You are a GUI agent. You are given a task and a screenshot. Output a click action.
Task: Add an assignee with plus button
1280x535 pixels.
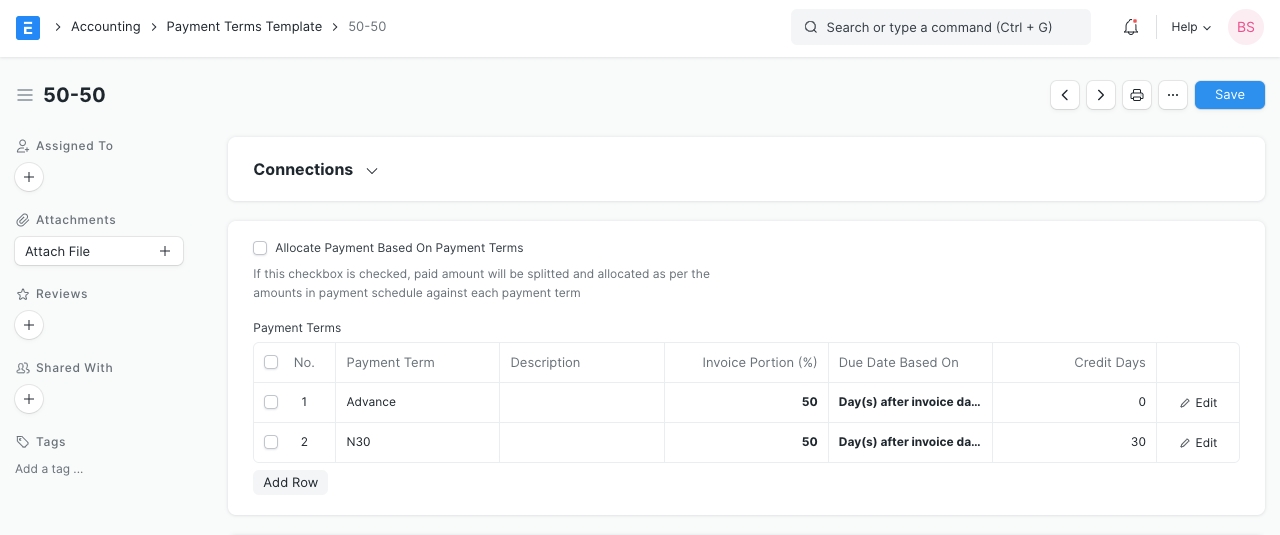[x=29, y=177]
